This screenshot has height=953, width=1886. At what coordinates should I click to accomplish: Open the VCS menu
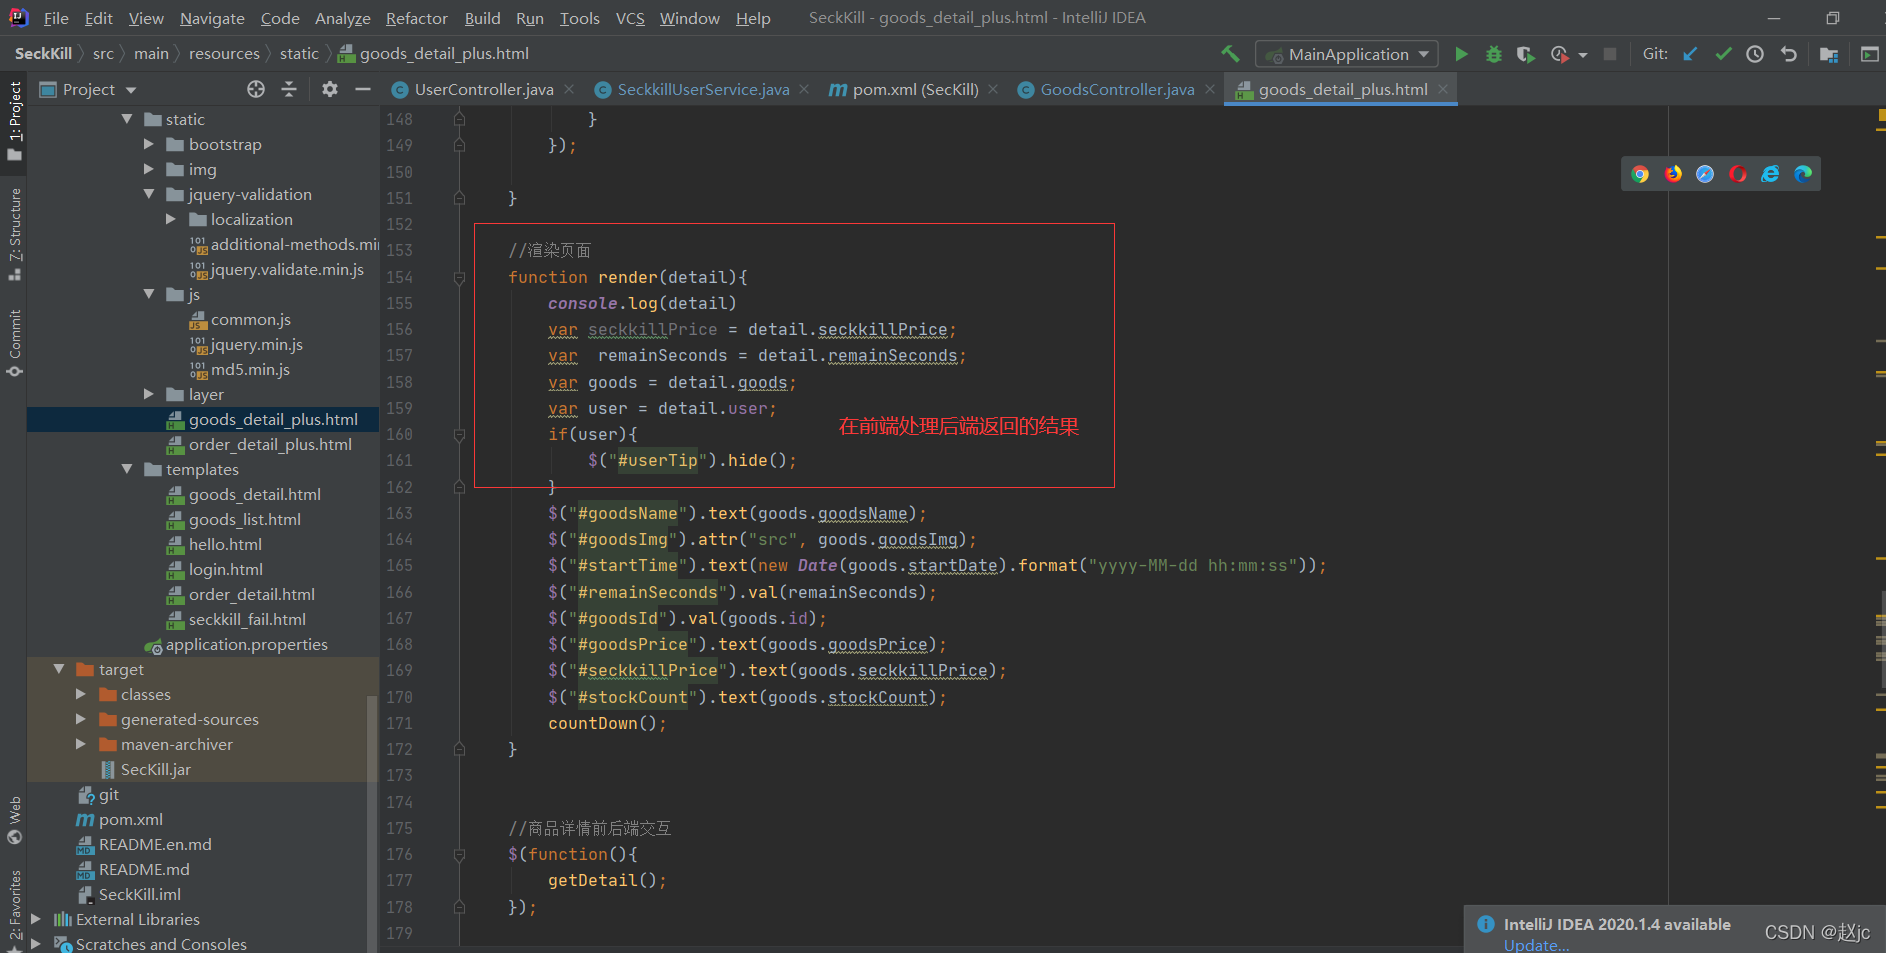630,18
